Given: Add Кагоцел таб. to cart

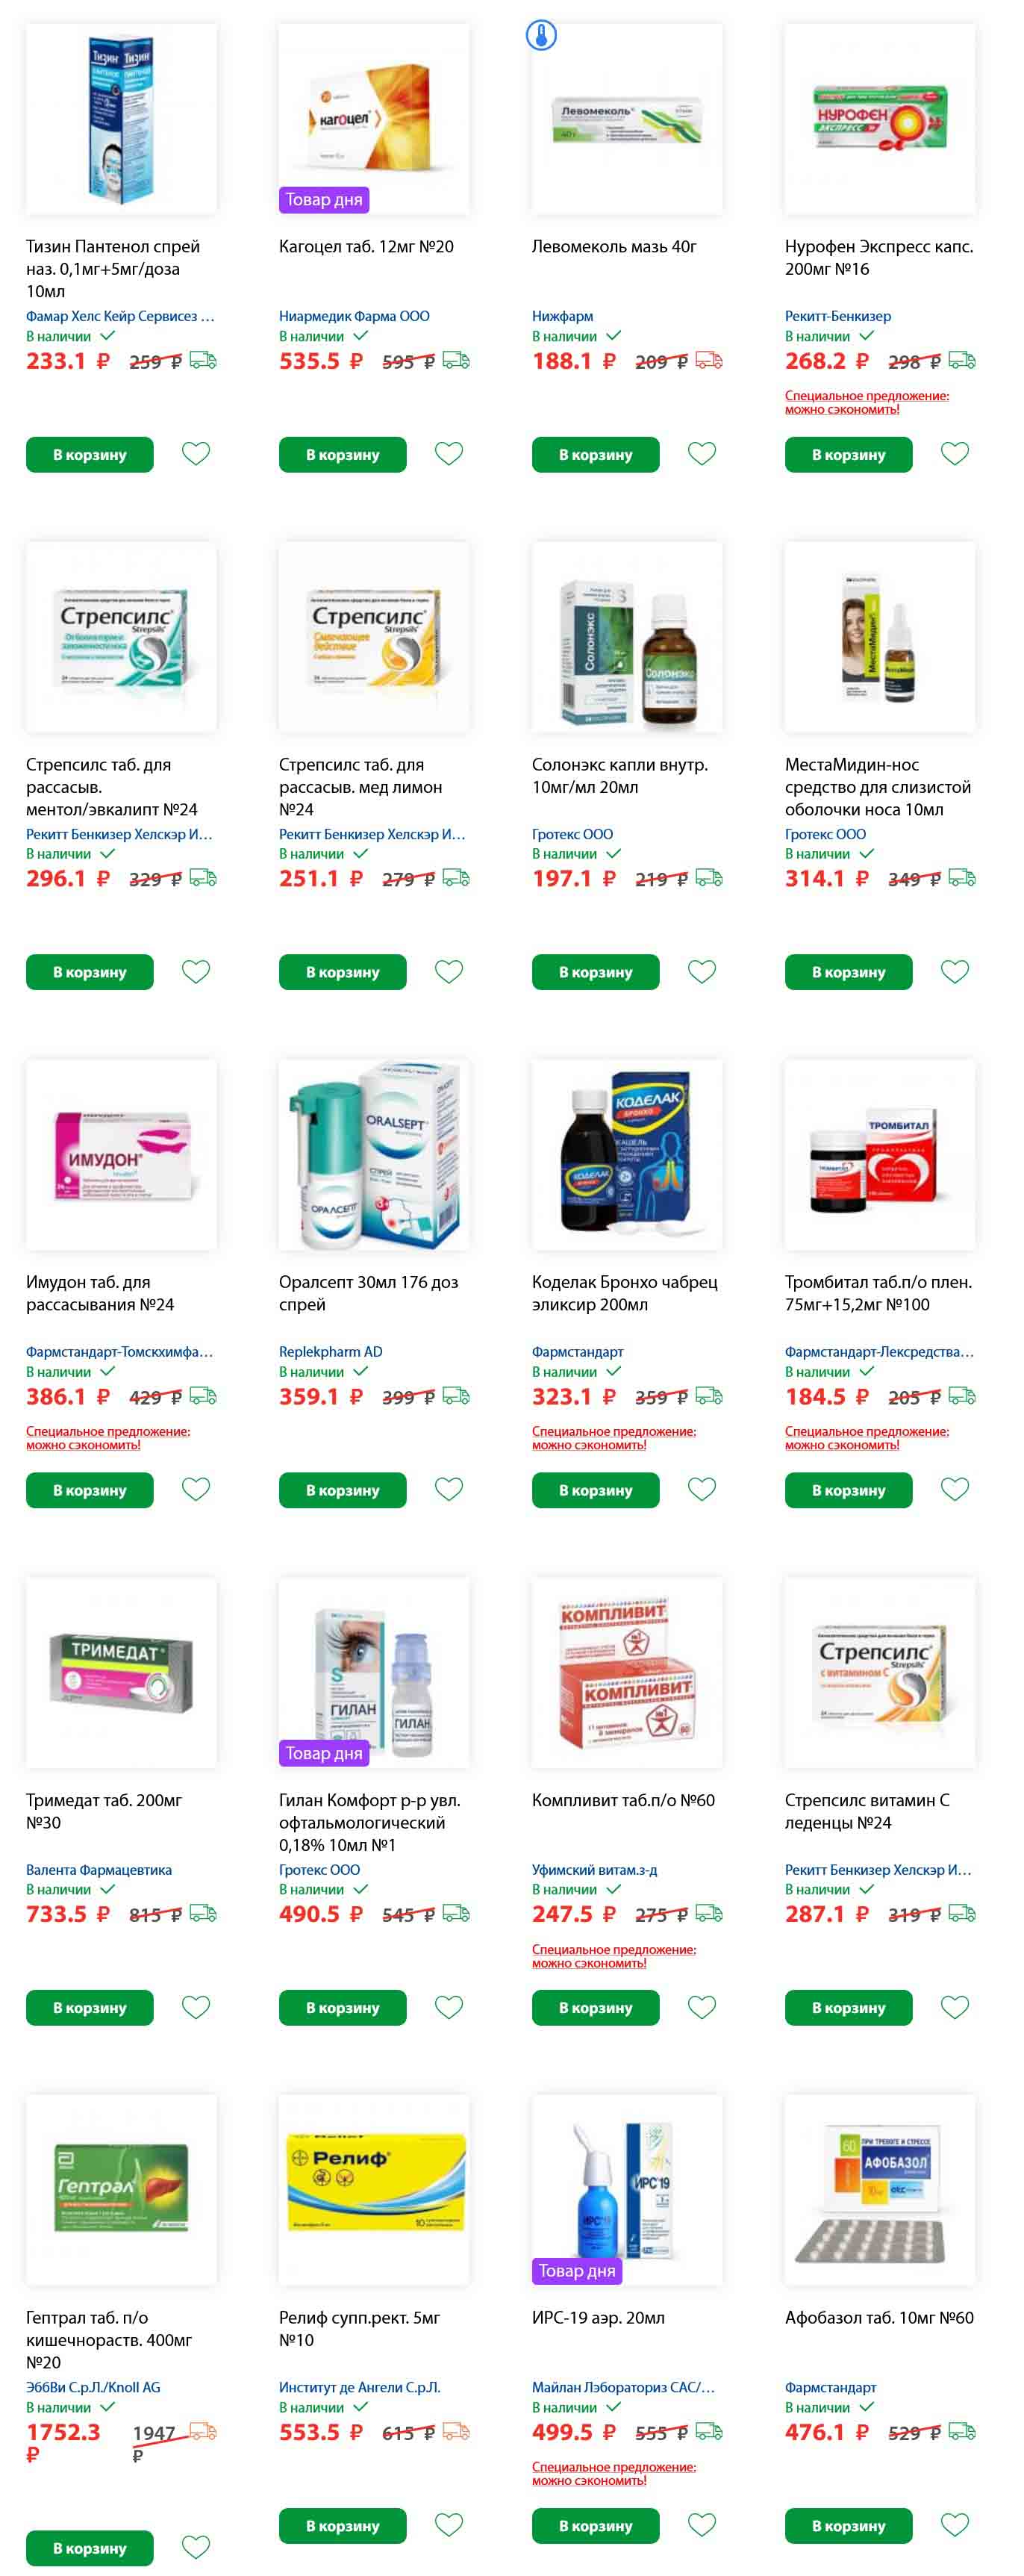Looking at the screenshot, I should pos(343,455).
